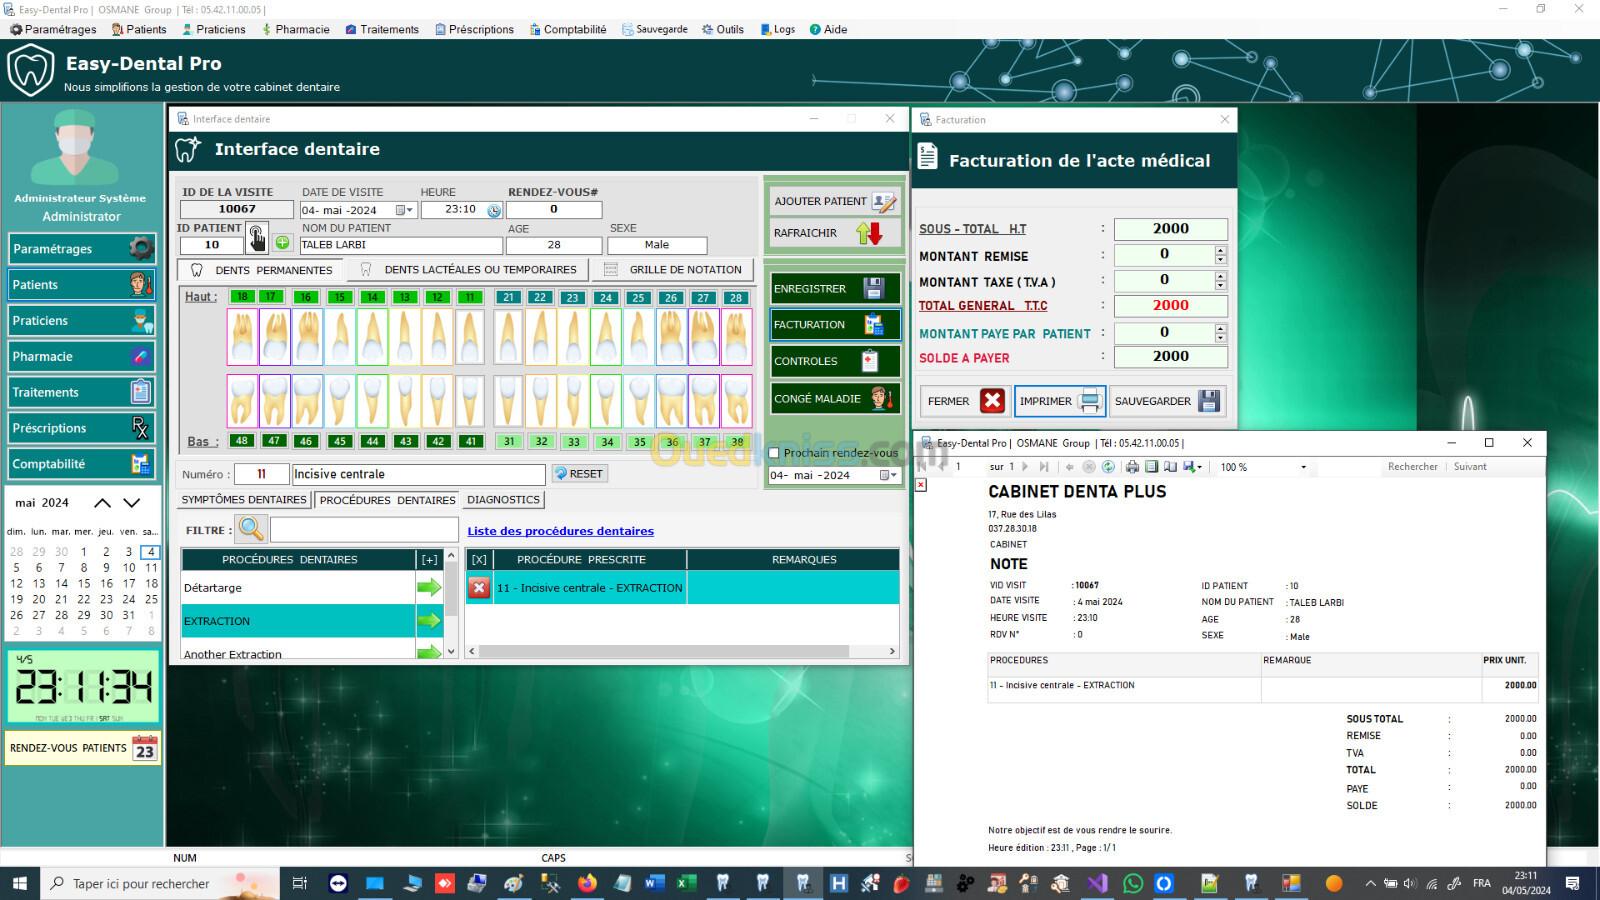The height and width of the screenshot is (900, 1600).
Task: Open Rendez-vous Patients calendar button
Action: tap(83, 748)
